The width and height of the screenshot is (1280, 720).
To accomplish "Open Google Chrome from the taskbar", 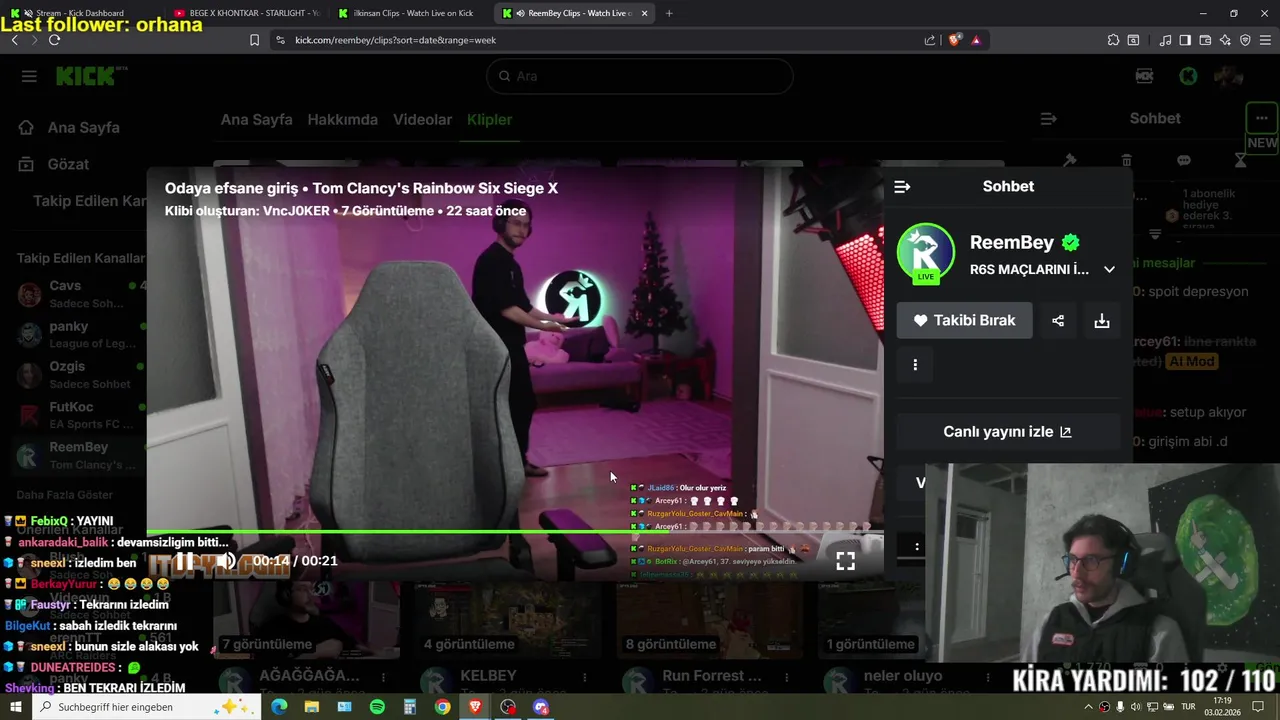I will click(x=442, y=707).
